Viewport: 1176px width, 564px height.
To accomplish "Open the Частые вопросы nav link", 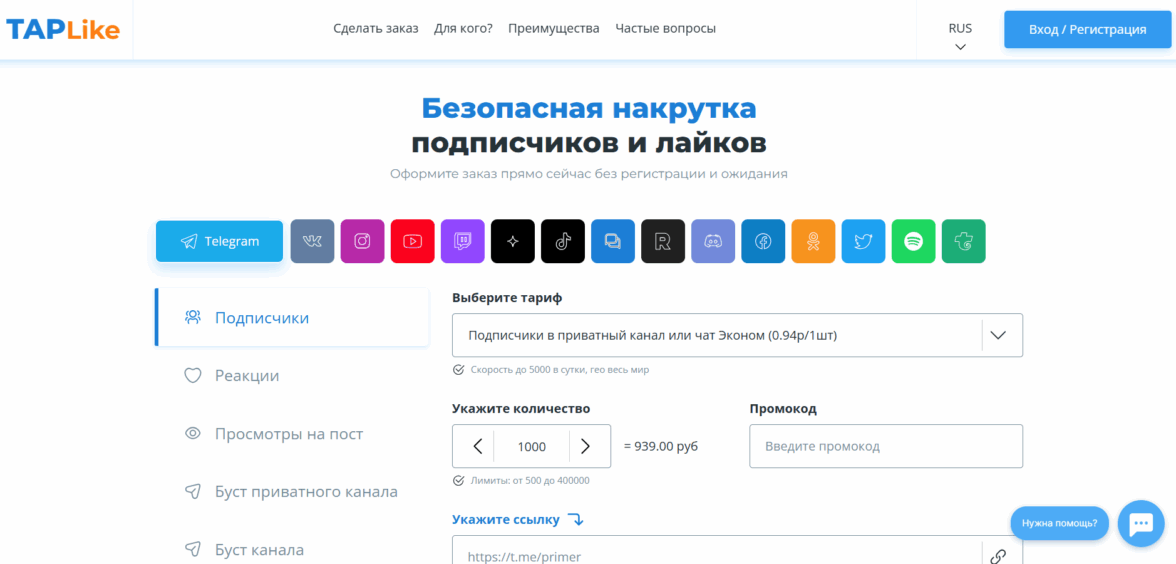I will [665, 28].
